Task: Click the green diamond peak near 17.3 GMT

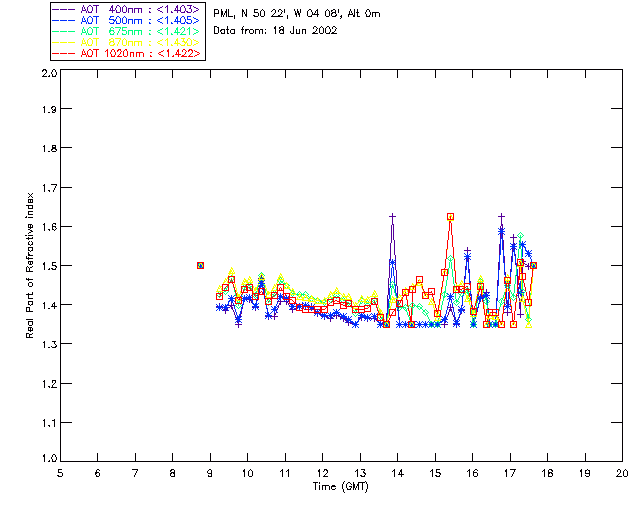Action: 520,236
